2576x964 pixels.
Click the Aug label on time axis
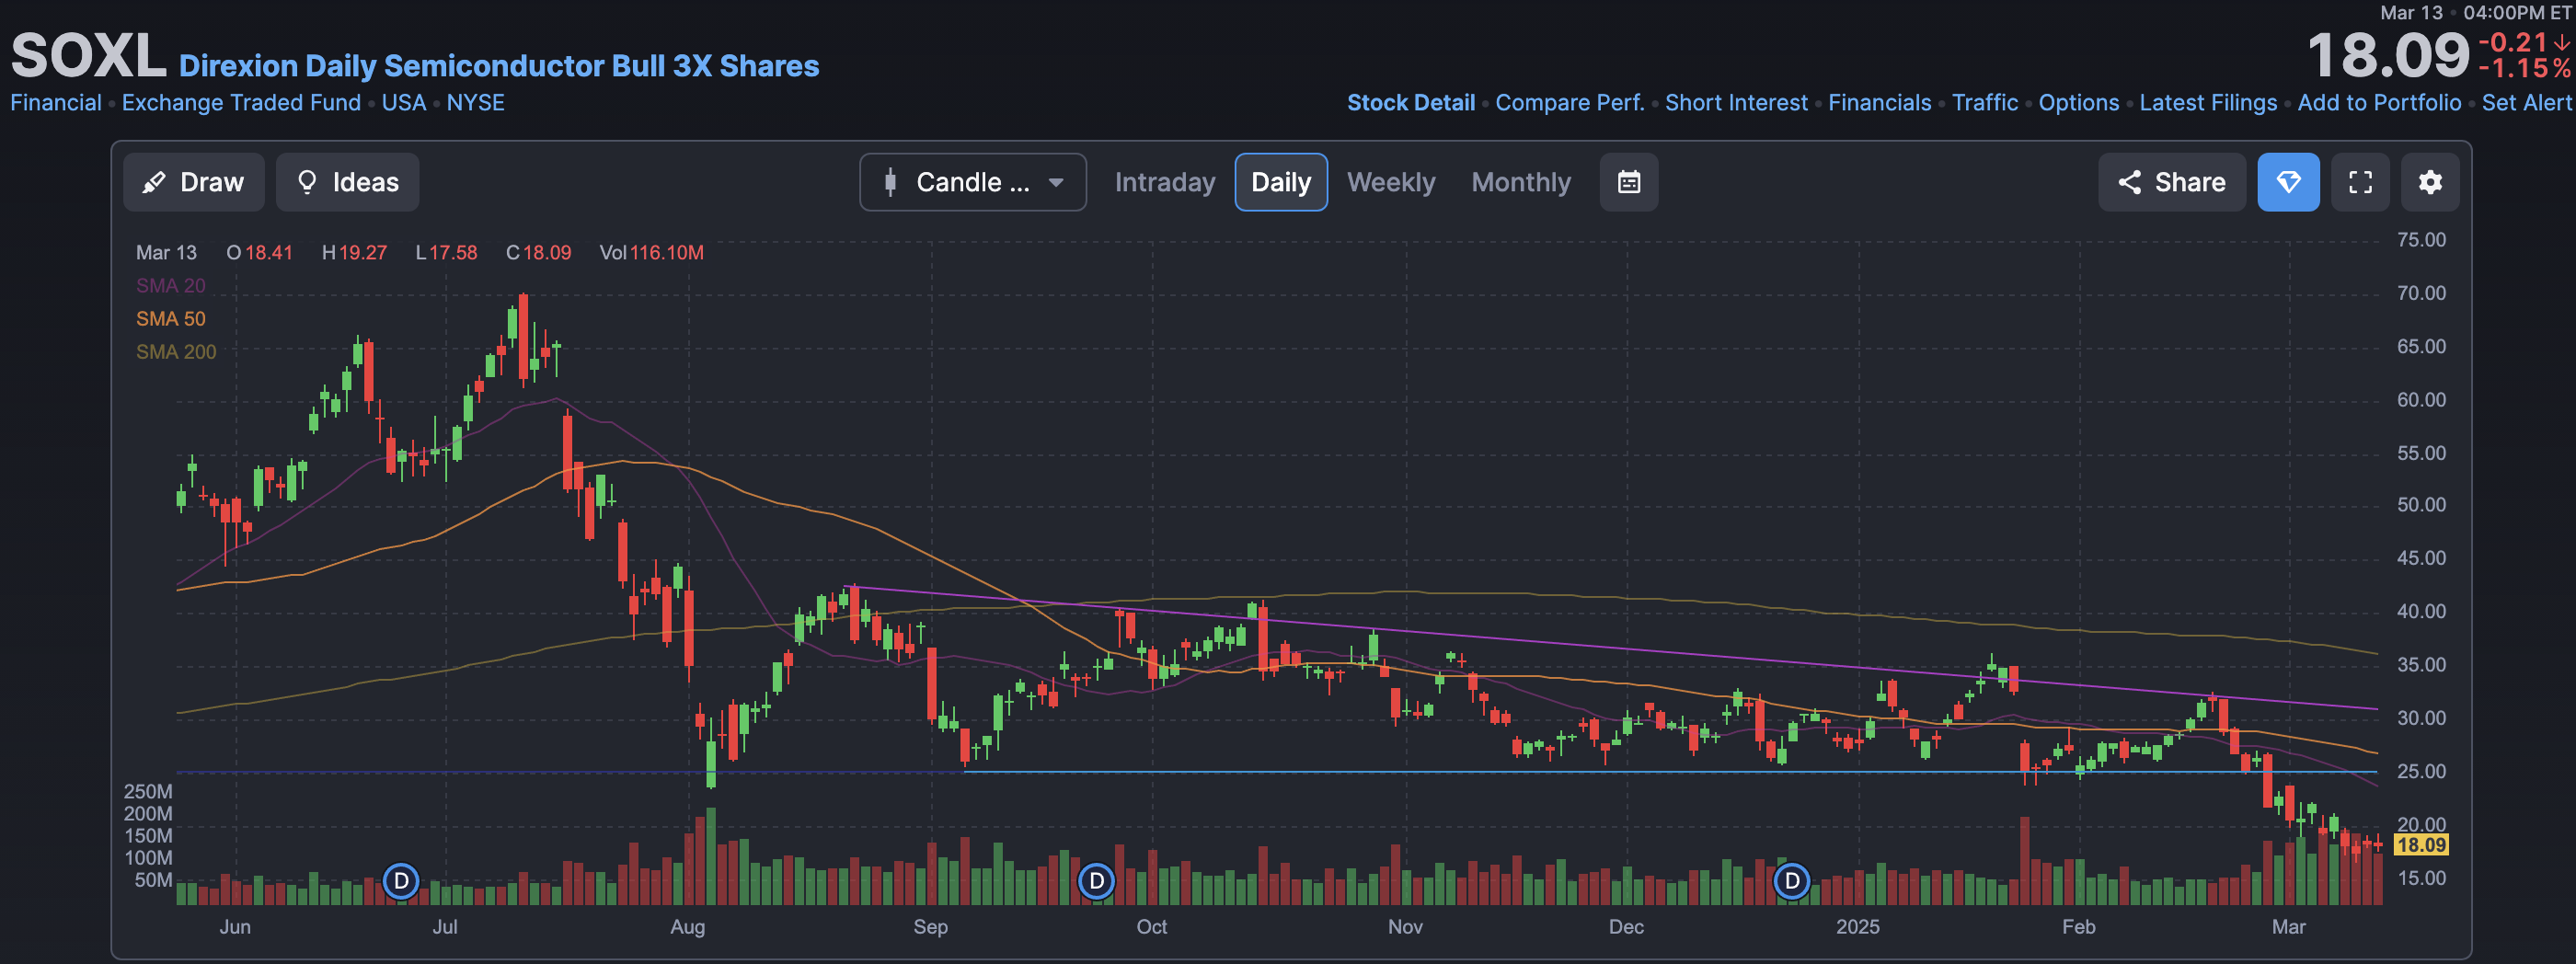(687, 927)
